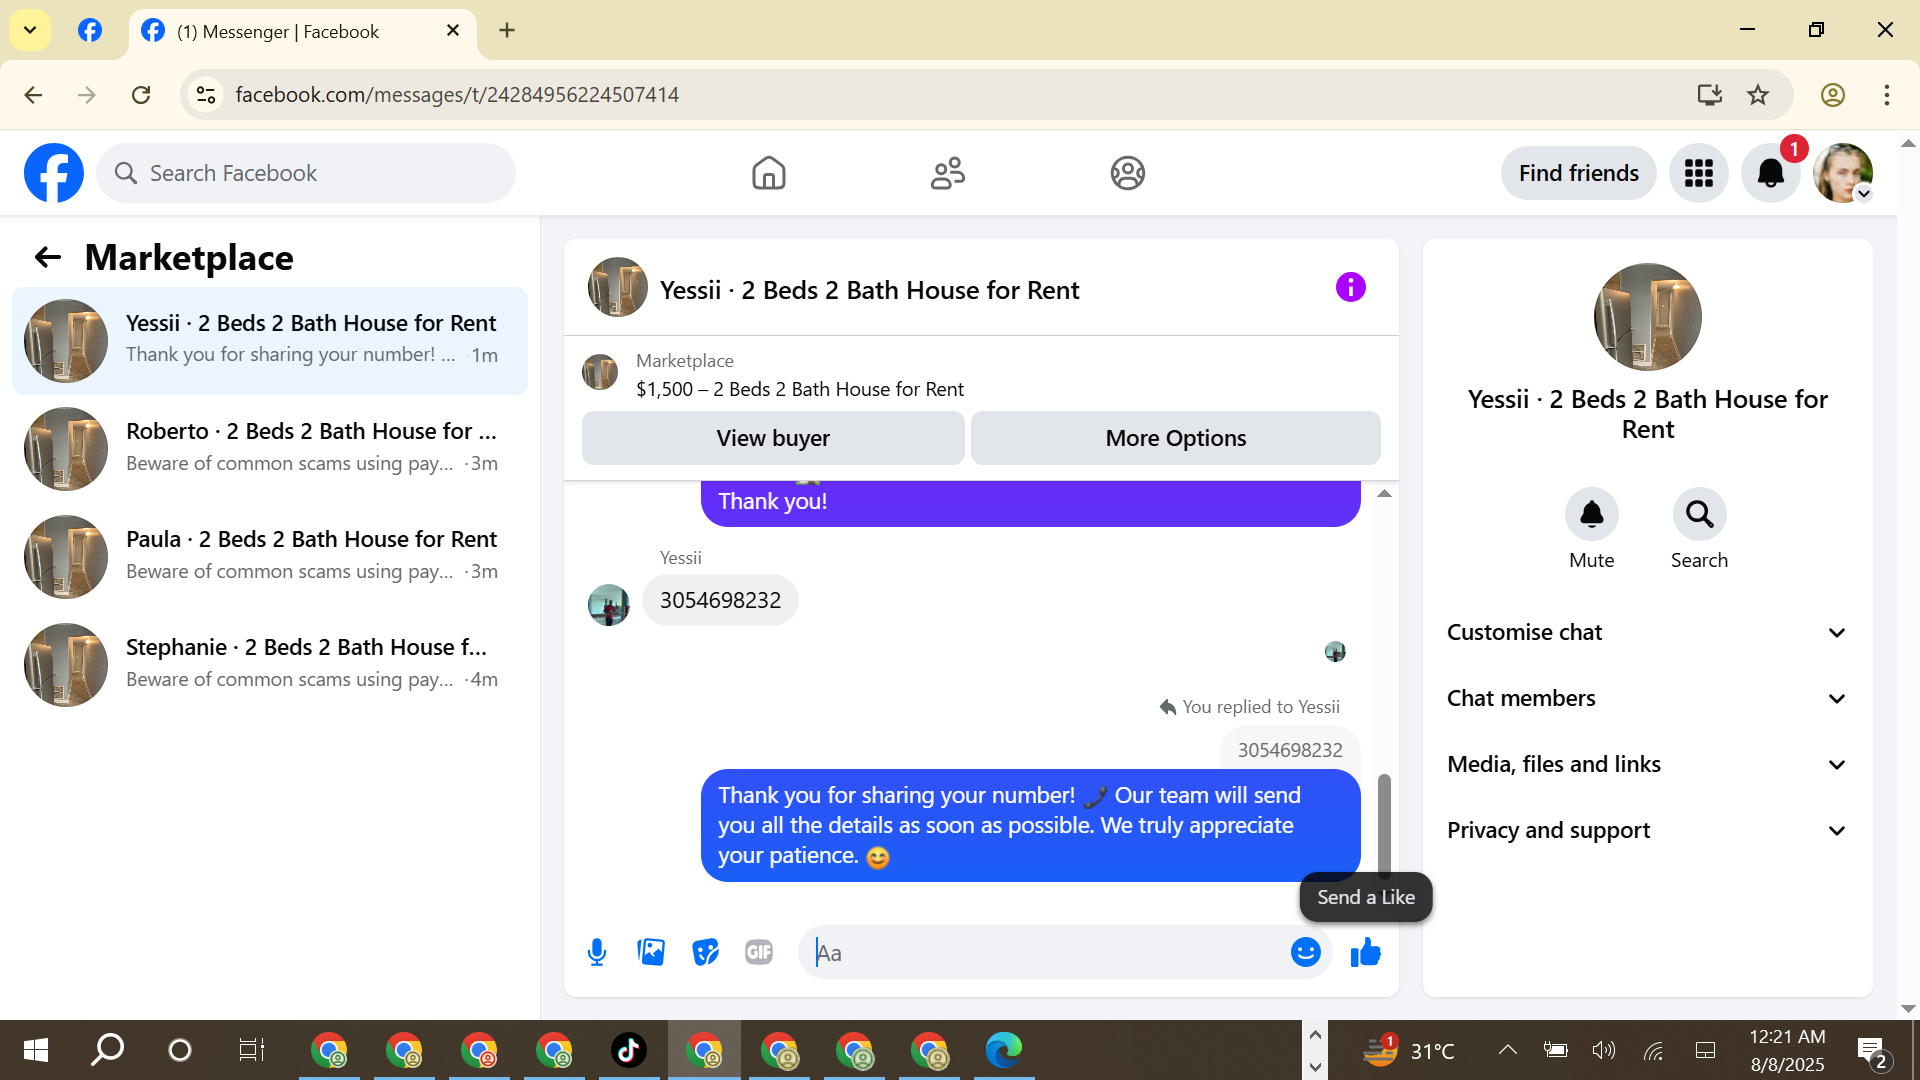Expand Chat members section
The image size is (1920, 1080).
(x=1647, y=698)
